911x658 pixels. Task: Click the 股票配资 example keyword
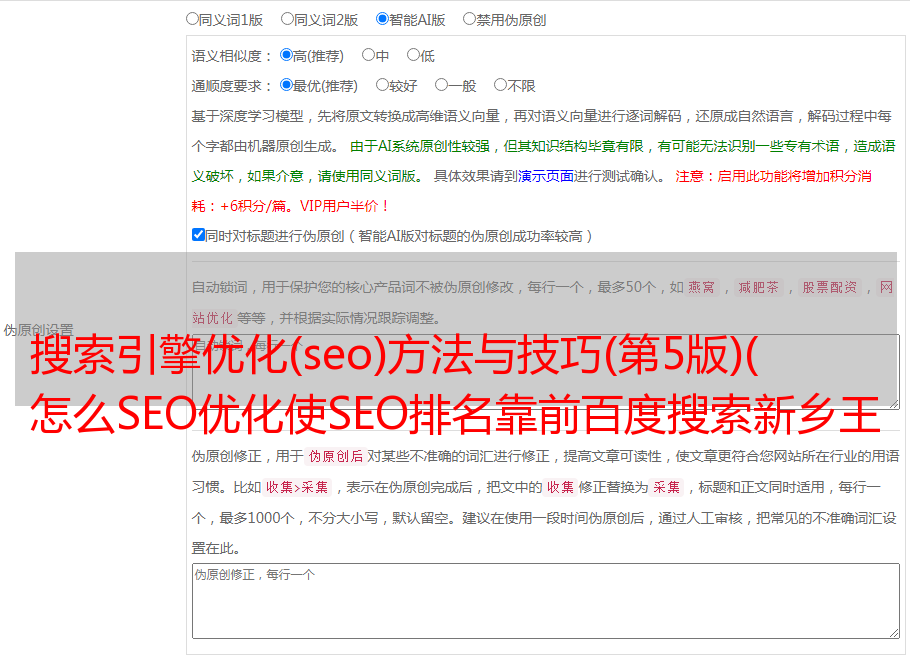pyautogui.click(x=830, y=287)
